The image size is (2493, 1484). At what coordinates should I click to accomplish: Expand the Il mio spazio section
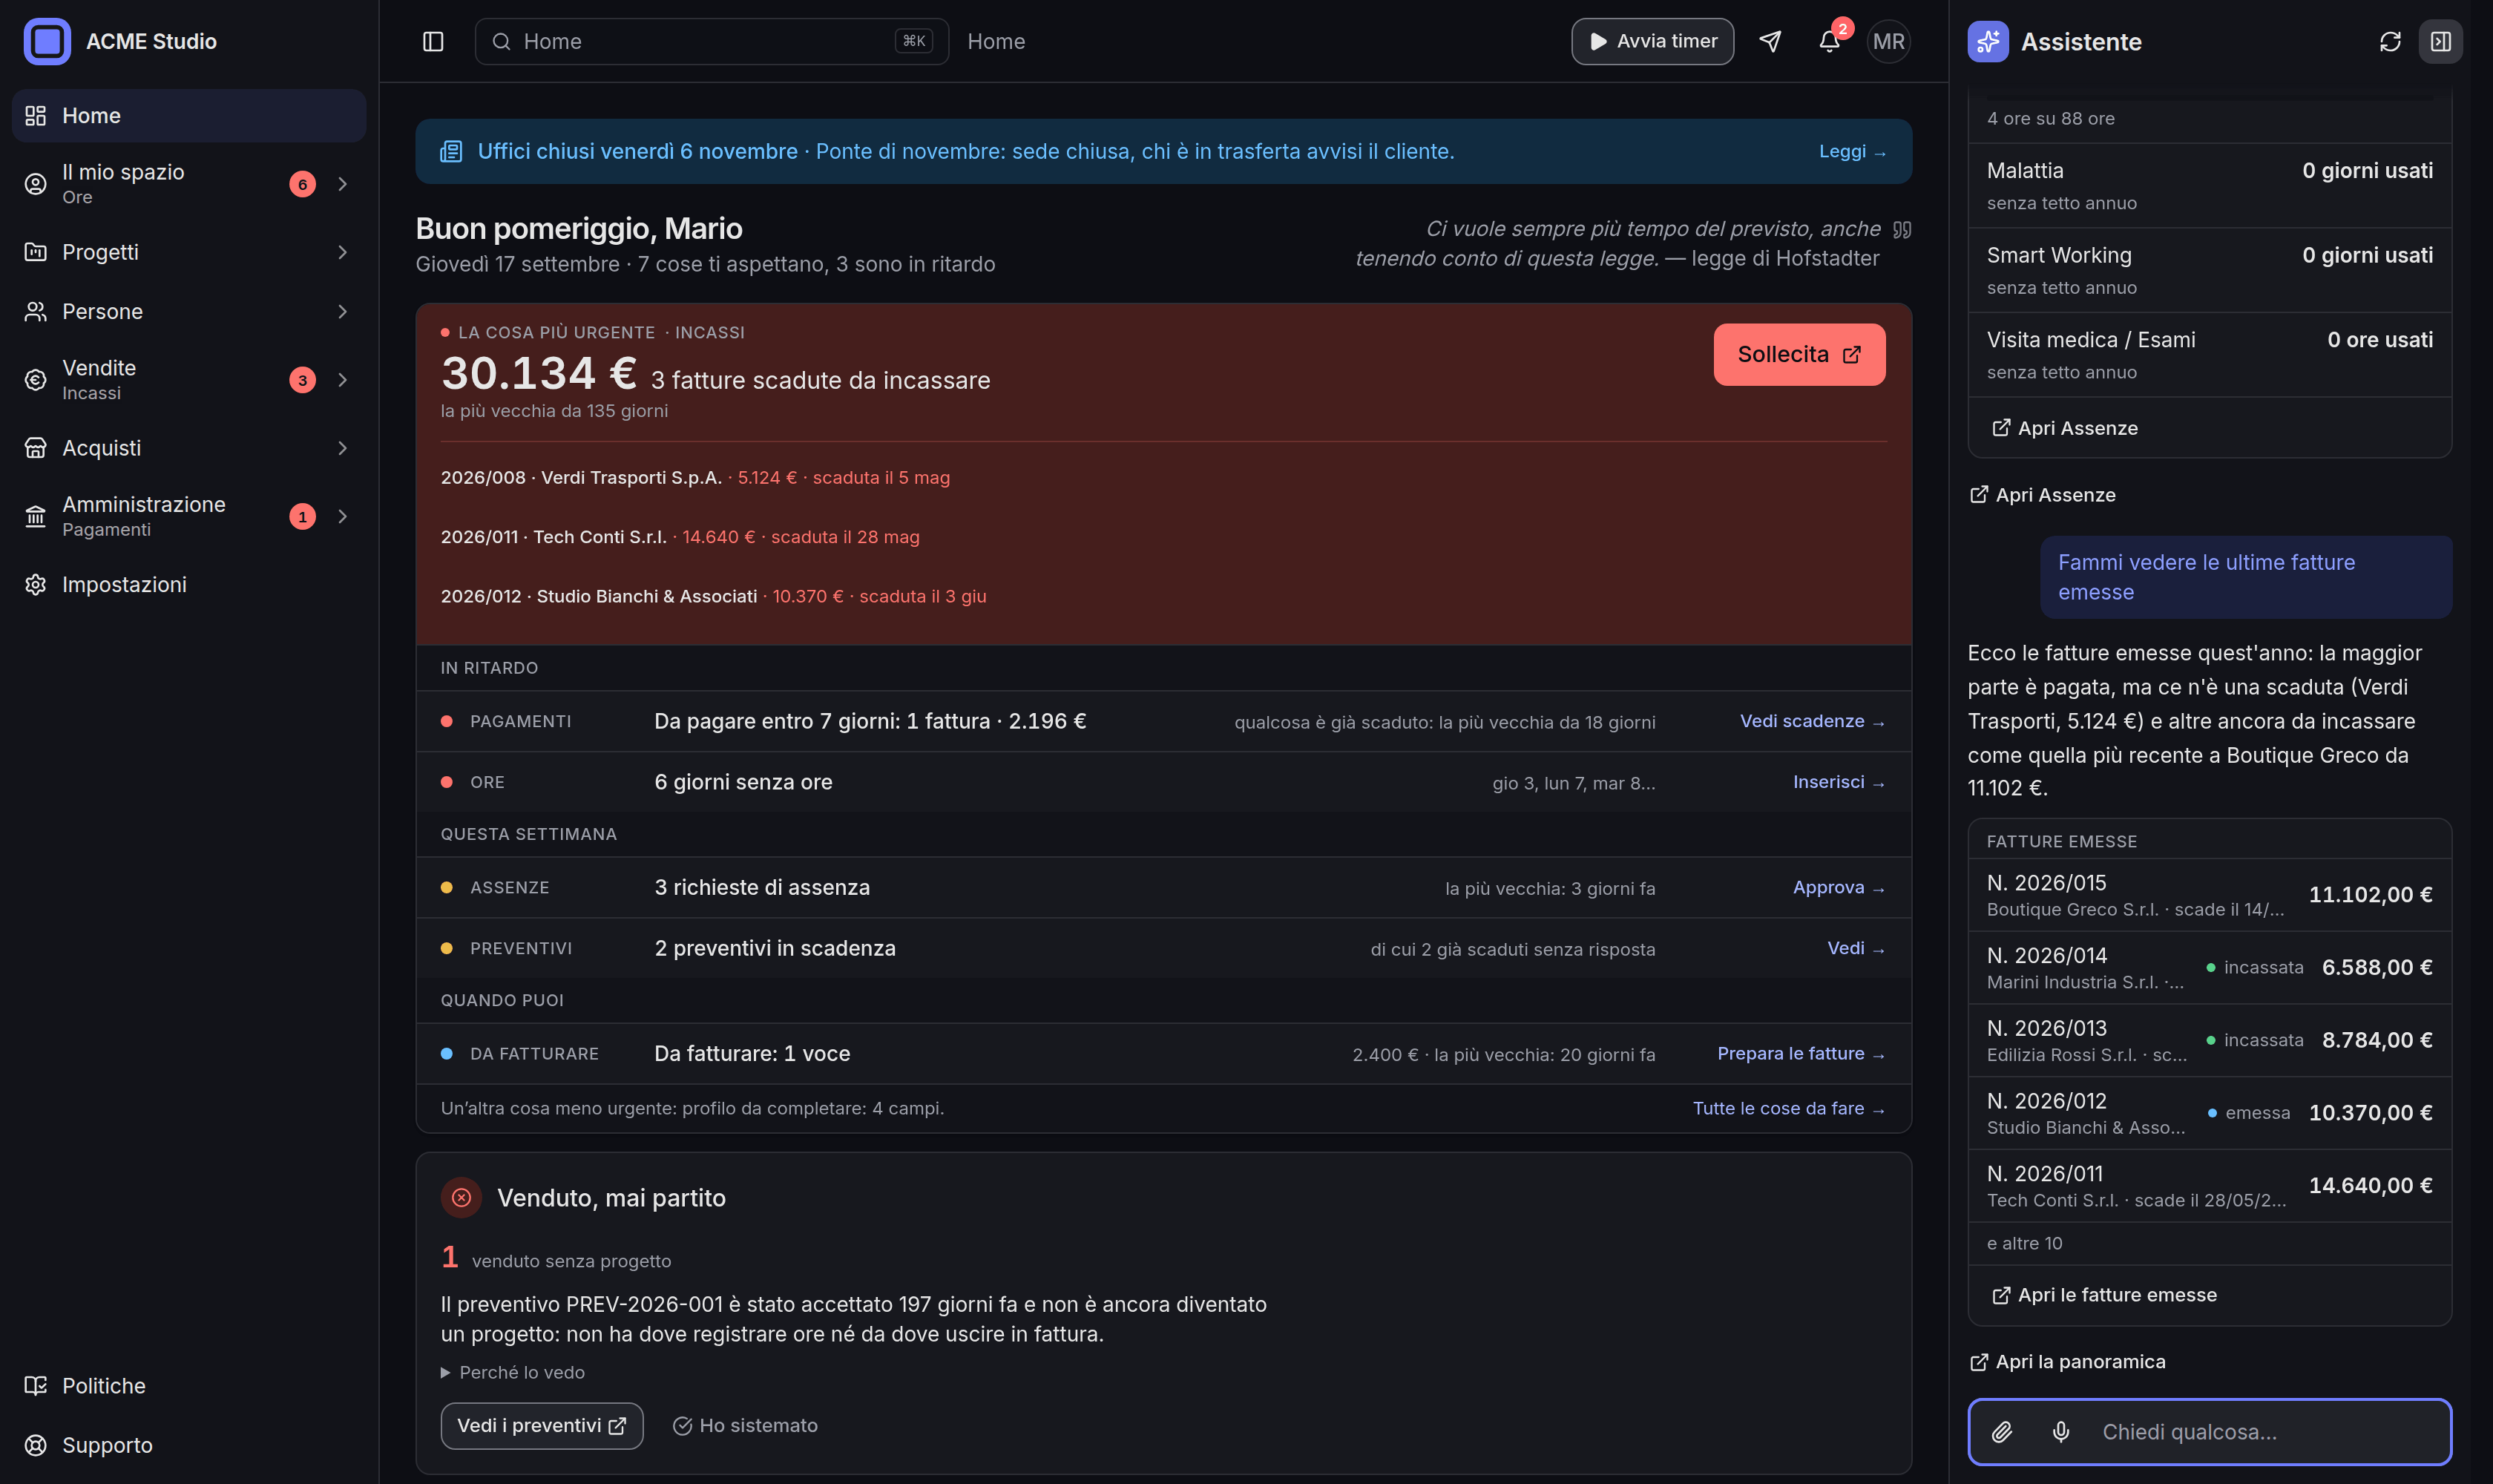point(342,183)
